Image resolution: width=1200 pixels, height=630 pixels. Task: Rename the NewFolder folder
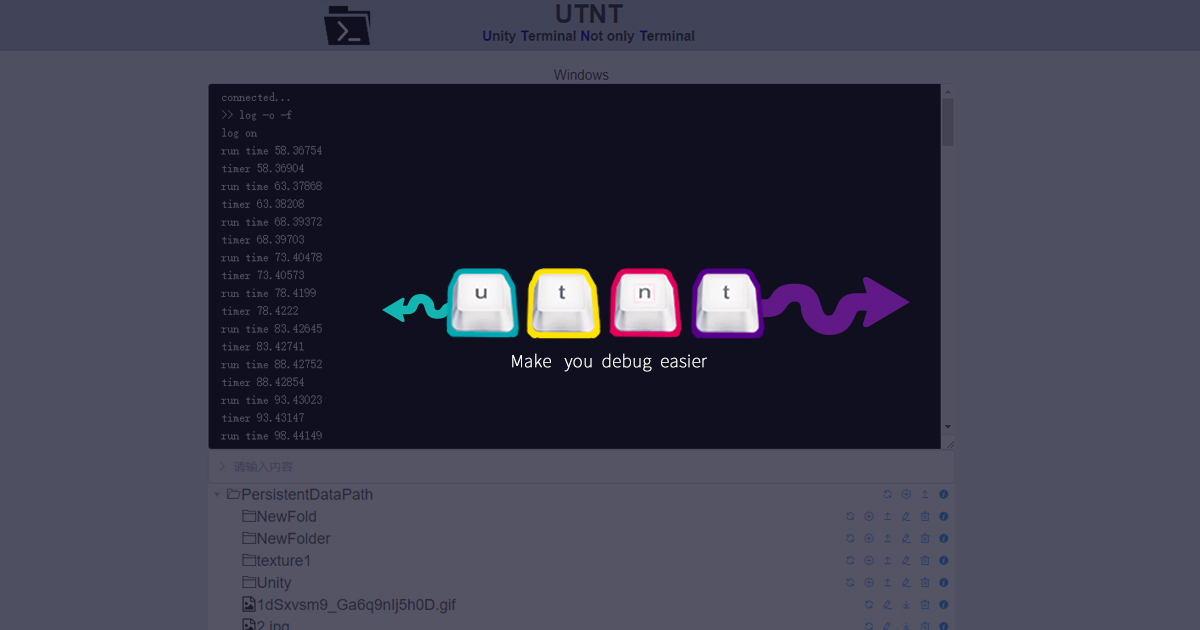[906, 538]
